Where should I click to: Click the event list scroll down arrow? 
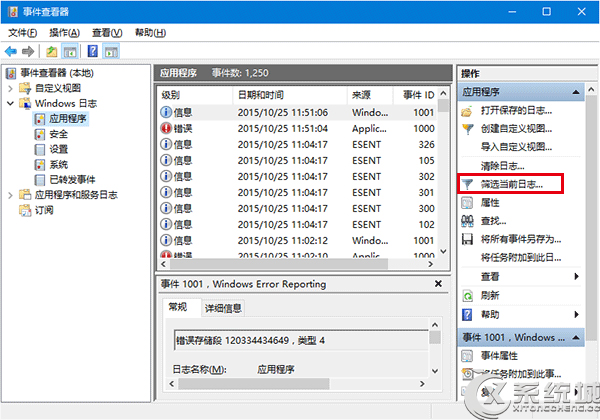(x=443, y=252)
